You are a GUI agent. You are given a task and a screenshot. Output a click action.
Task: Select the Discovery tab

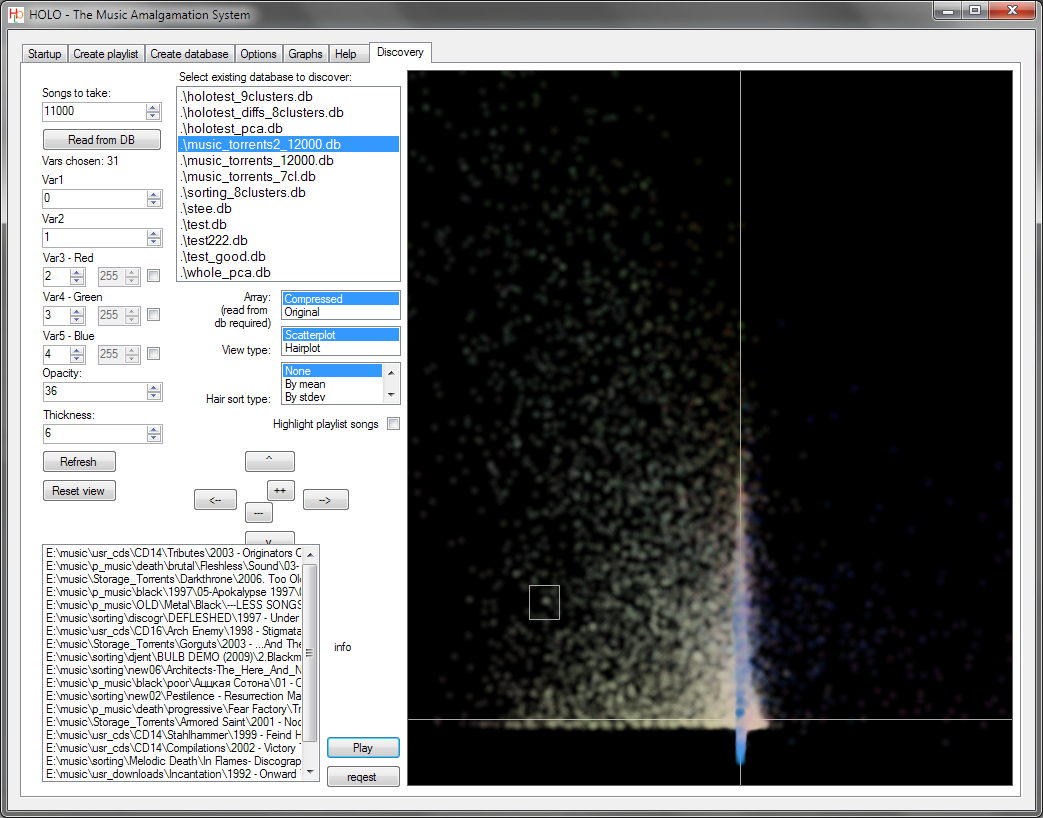click(x=400, y=52)
